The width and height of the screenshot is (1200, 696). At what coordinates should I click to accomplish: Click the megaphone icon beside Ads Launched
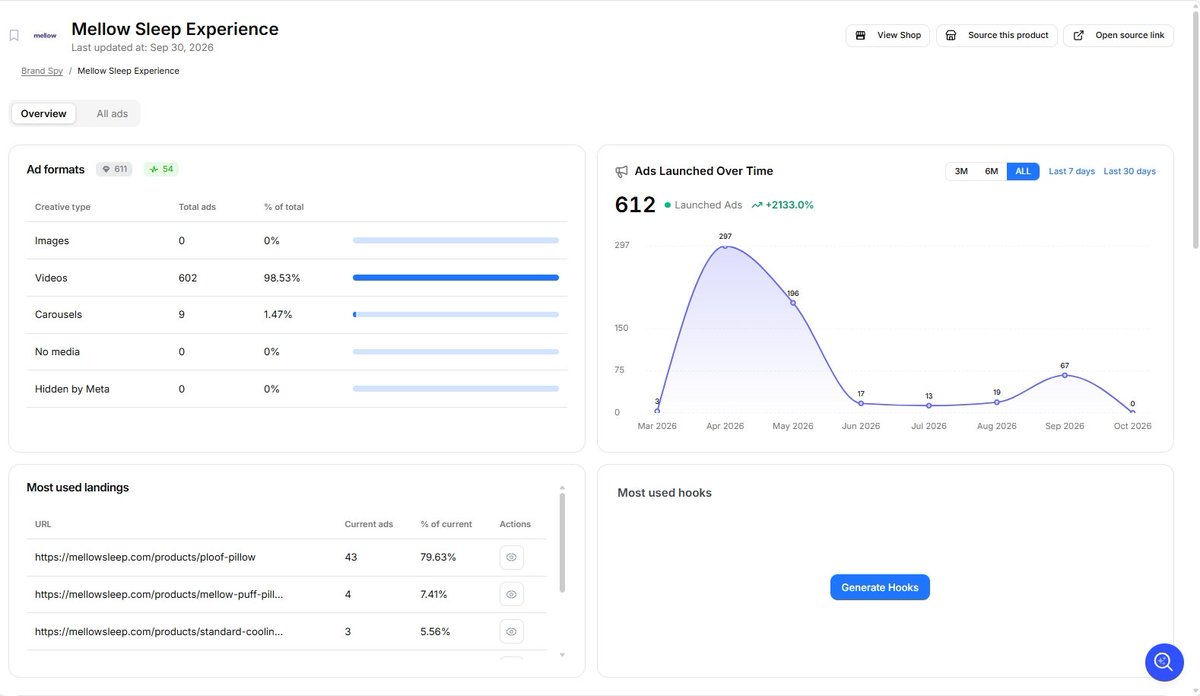(x=622, y=171)
